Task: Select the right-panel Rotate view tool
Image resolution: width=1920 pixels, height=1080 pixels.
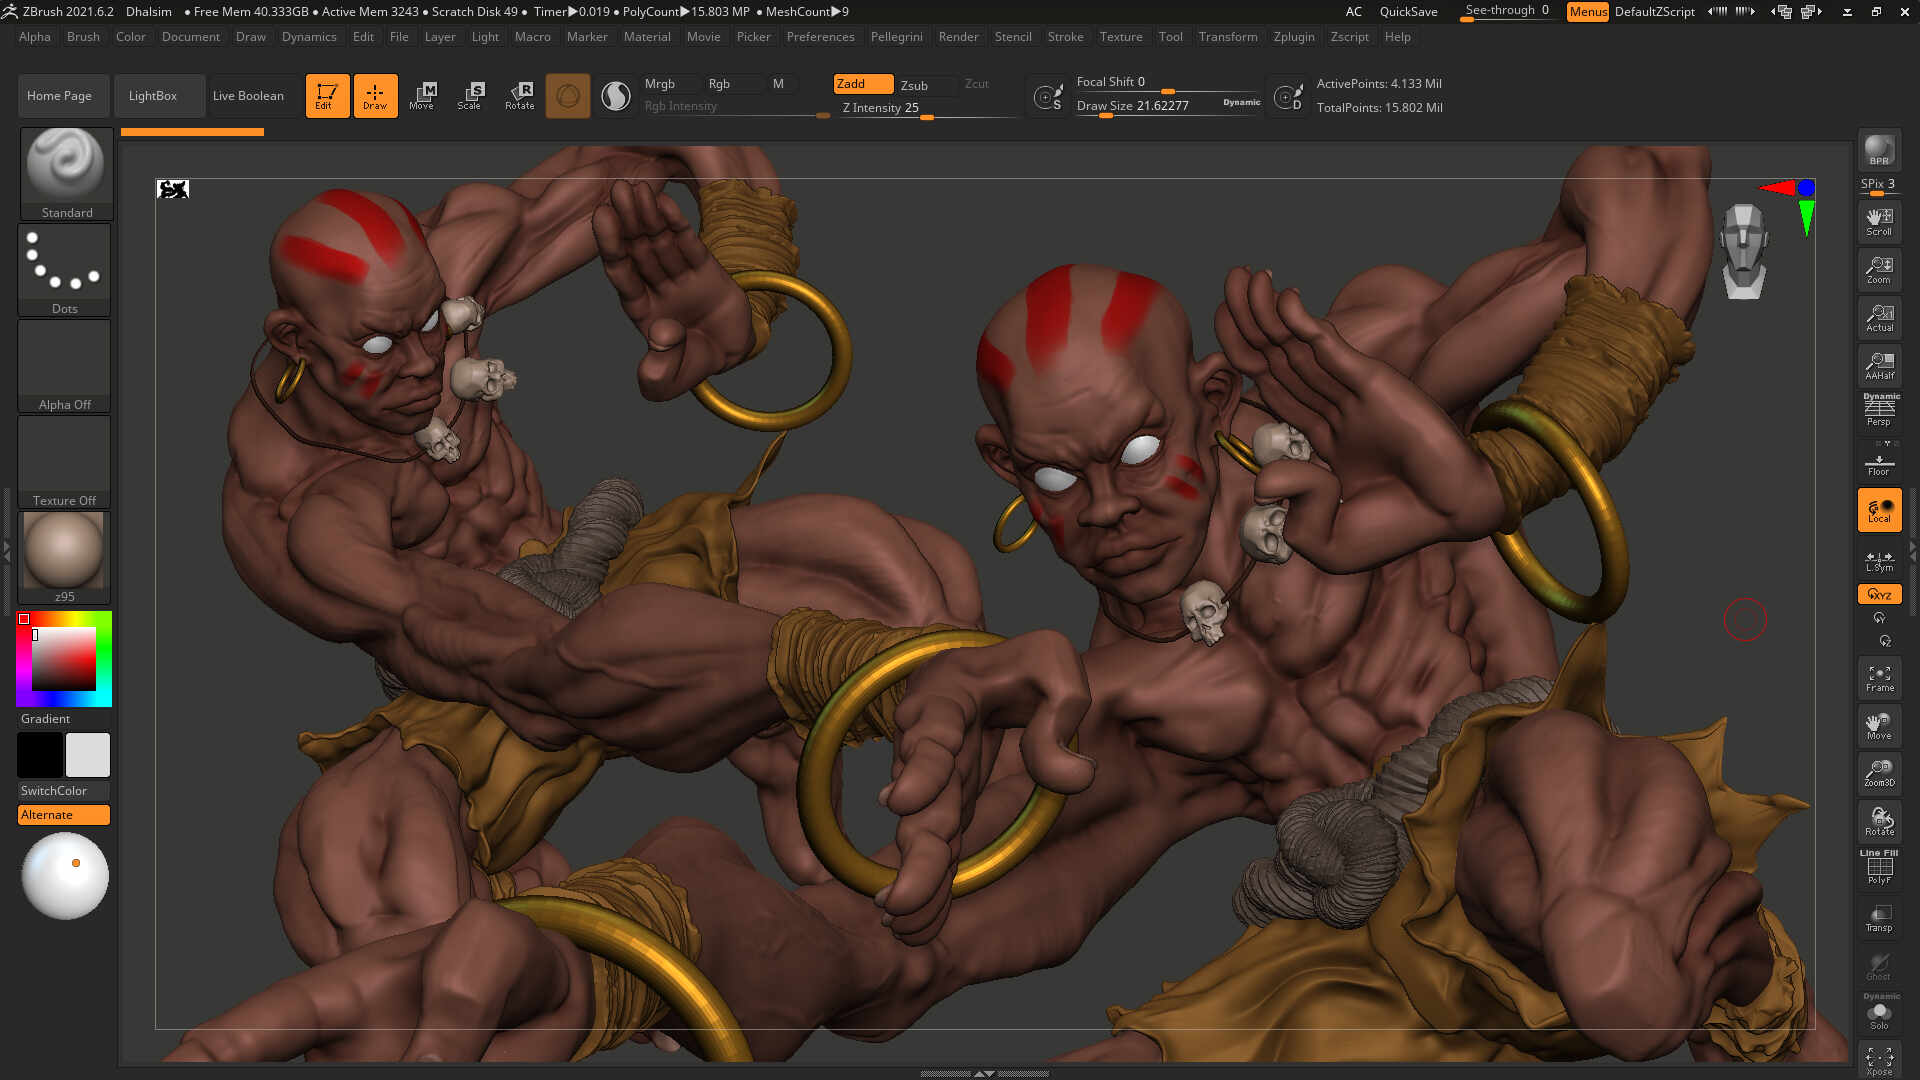Action: click(x=1879, y=821)
